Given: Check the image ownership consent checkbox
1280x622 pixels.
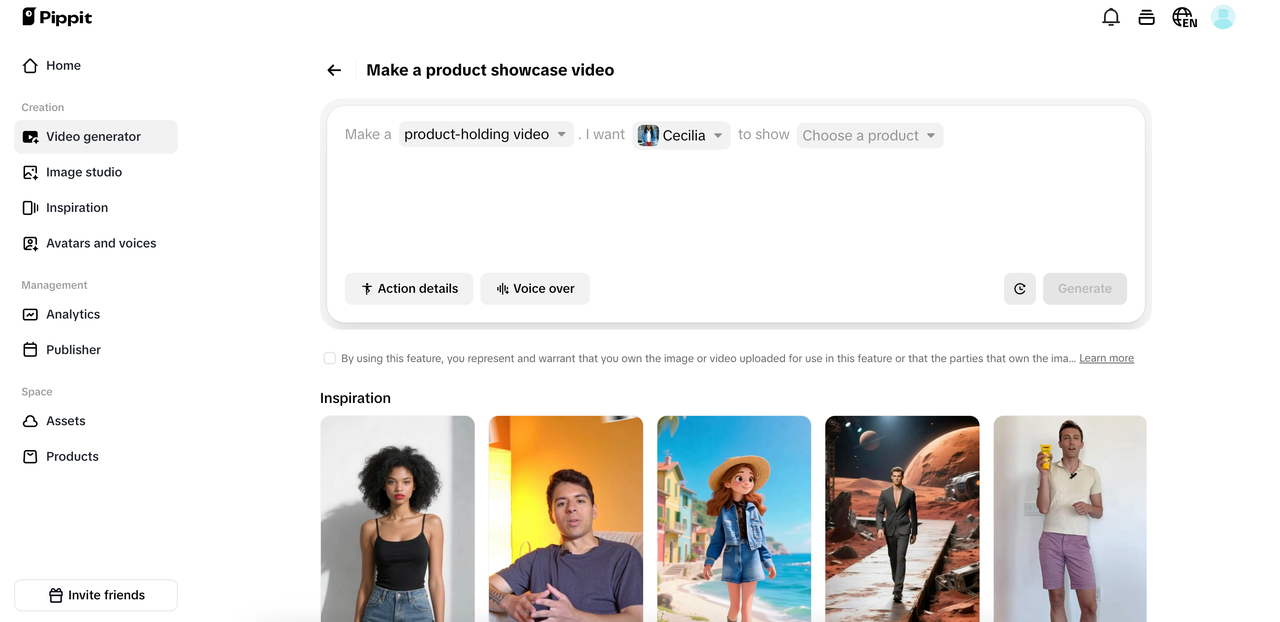Looking at the screenshot, I should point(329,358).
